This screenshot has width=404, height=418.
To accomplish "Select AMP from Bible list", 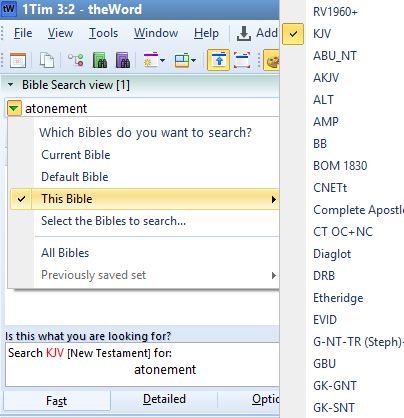I will [326, 122].
